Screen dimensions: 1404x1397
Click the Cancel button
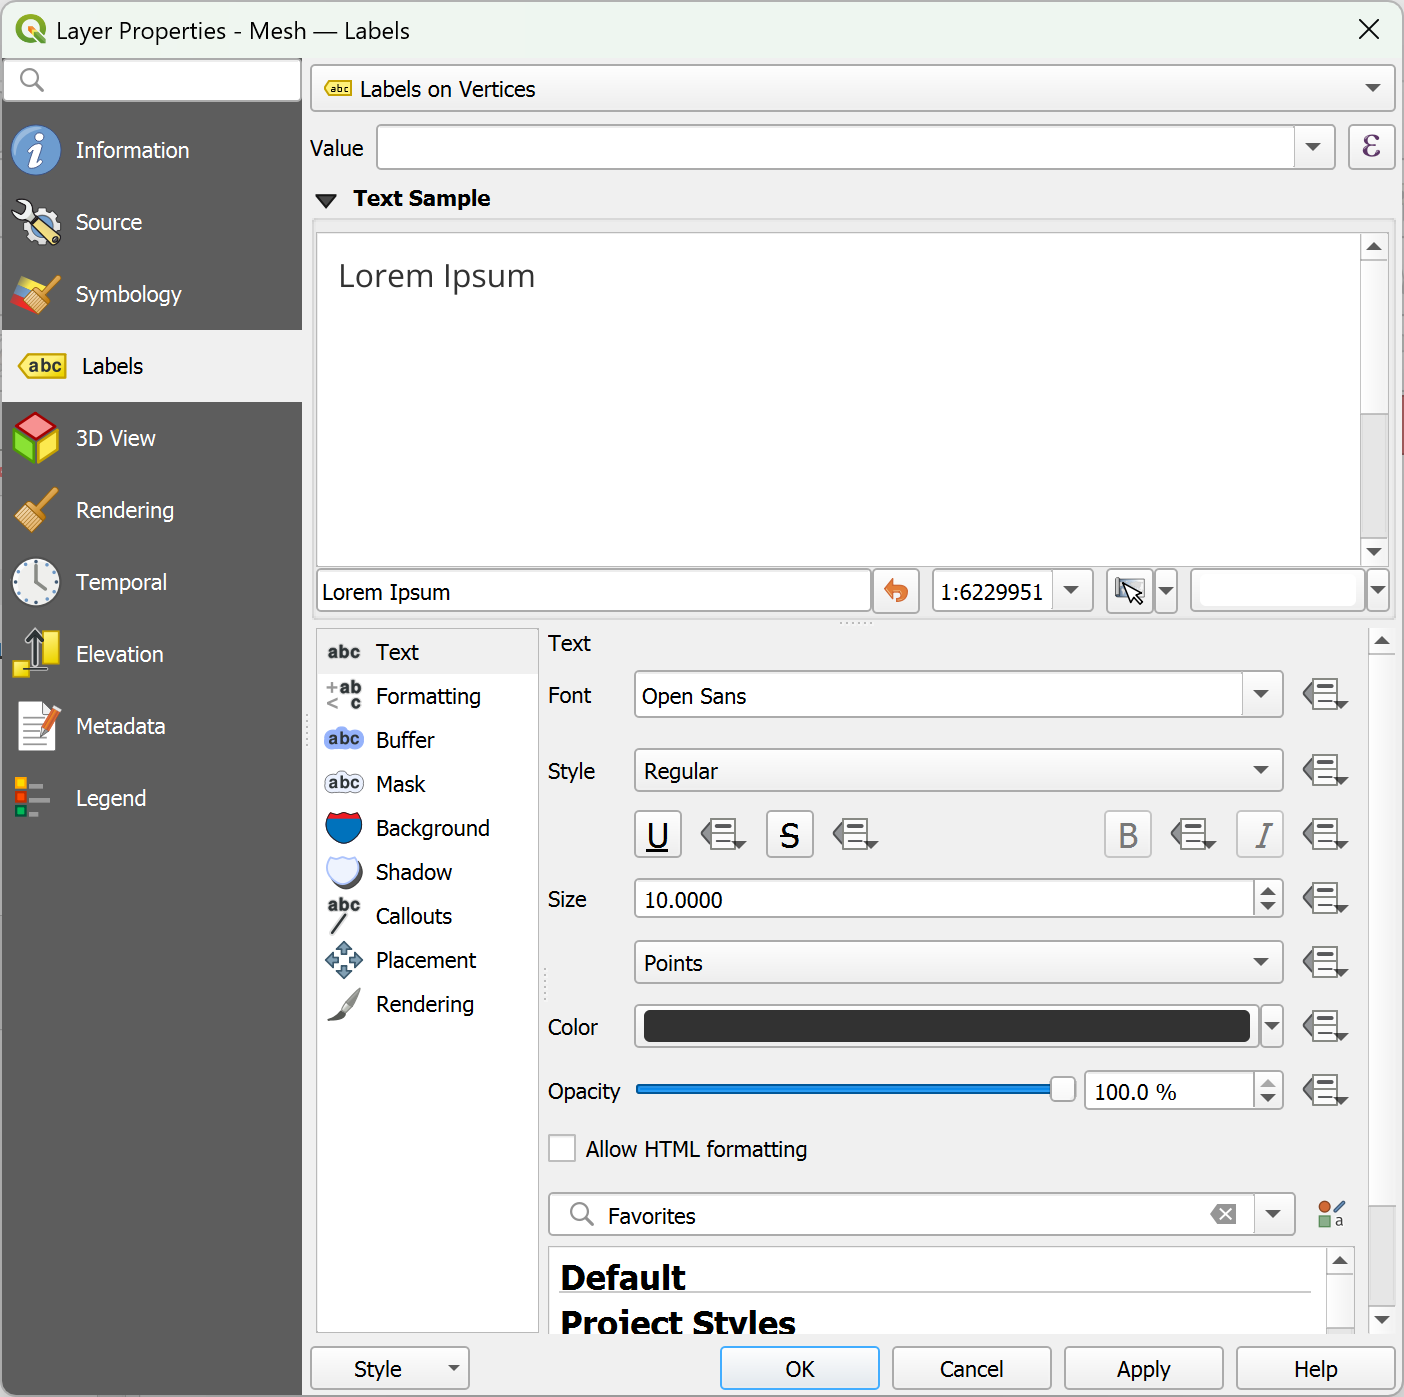click(x=972, y=1368)
